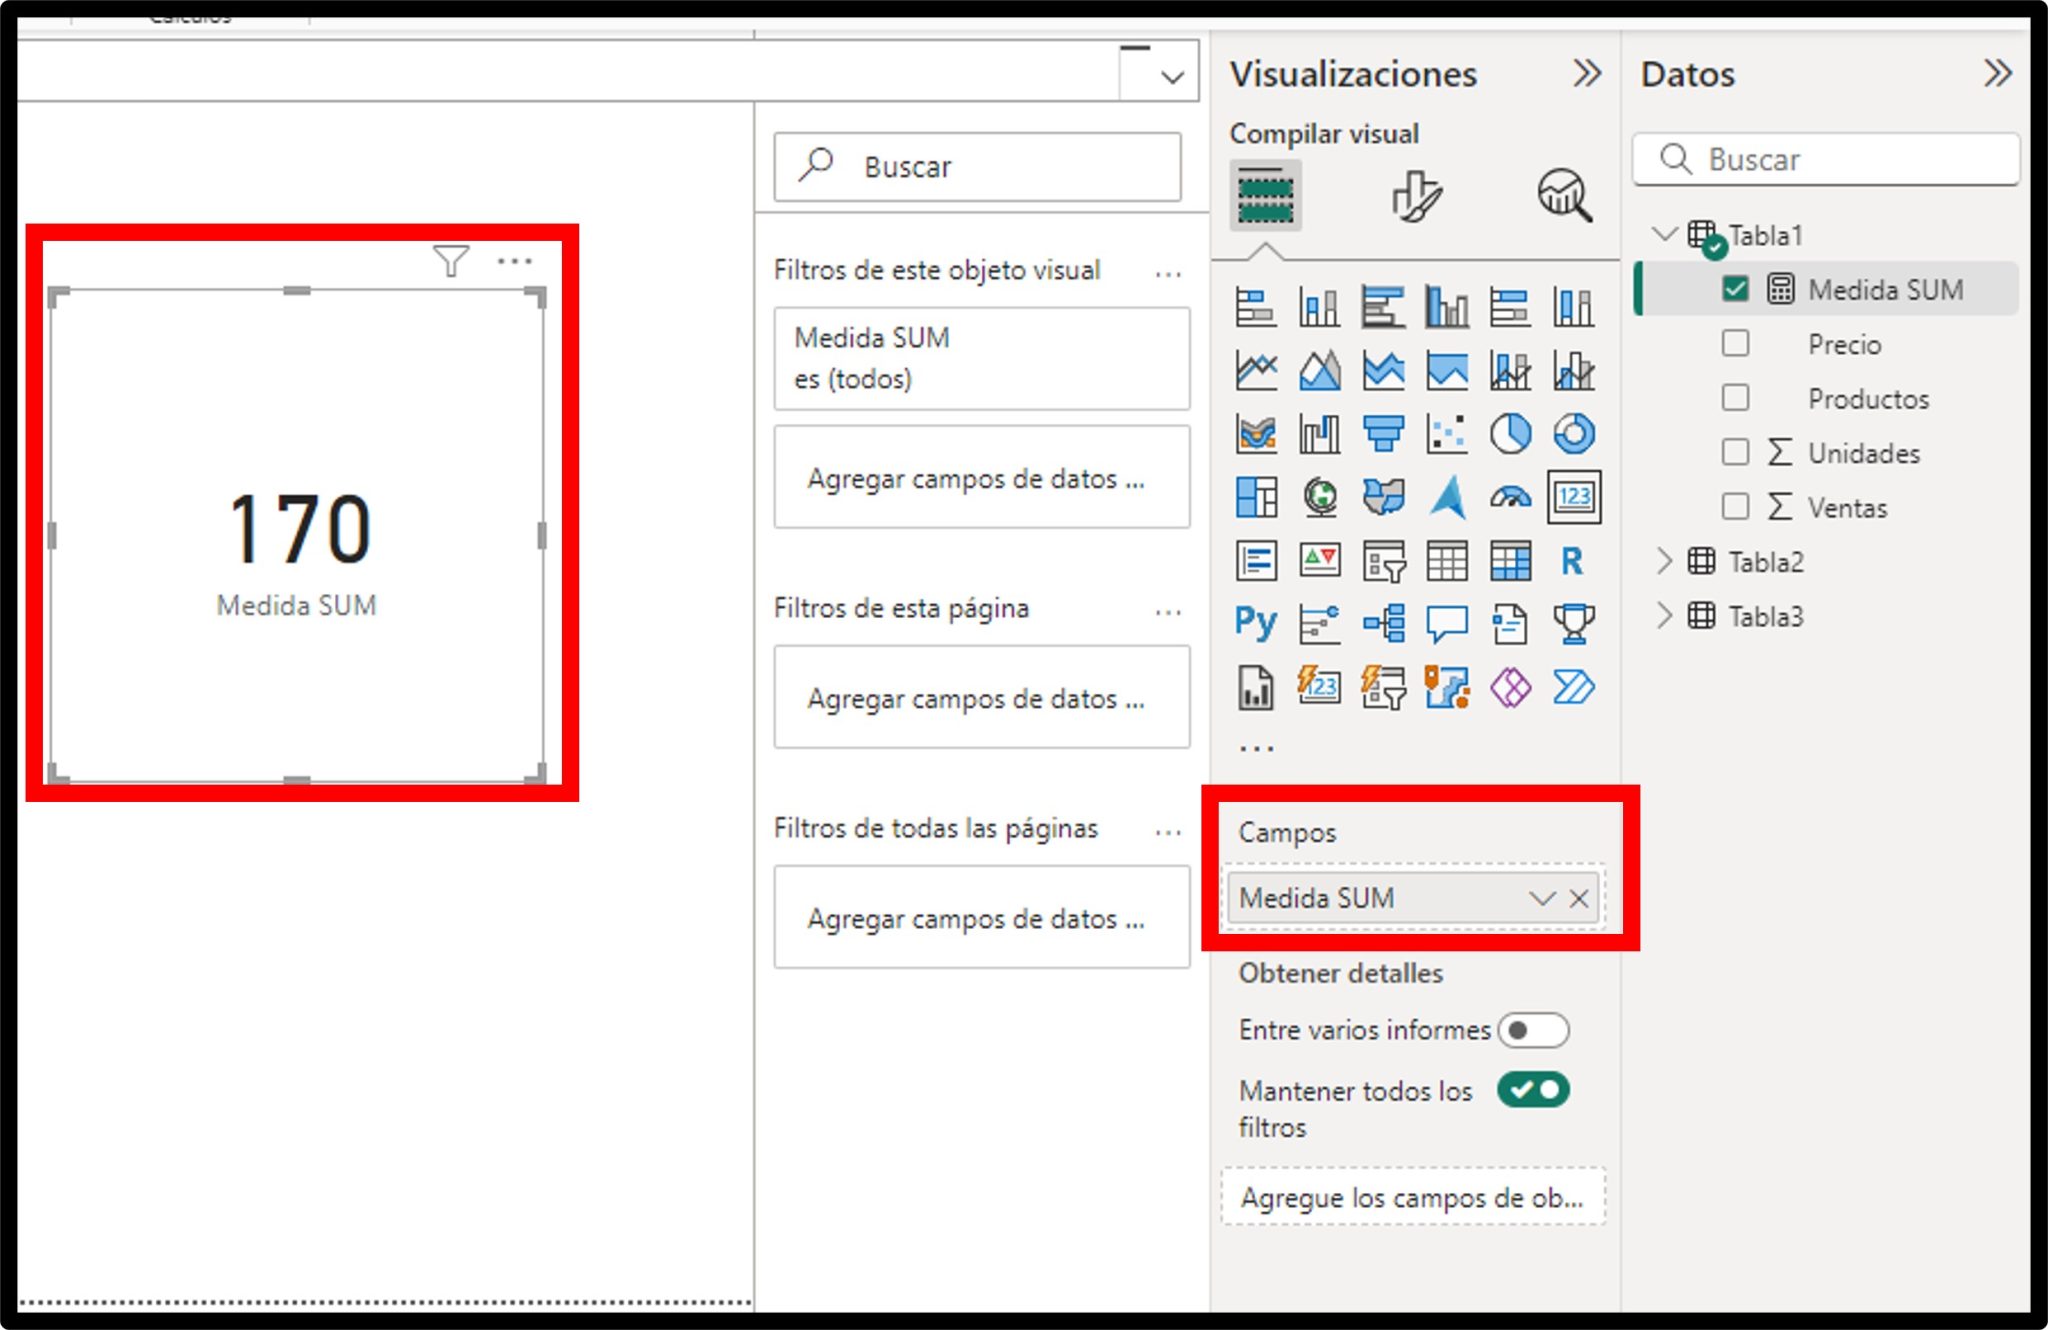Screen dimensions: 2048x1330
Task: Select the Azure map arrow visual
Action: click(x=1447, y=497)
